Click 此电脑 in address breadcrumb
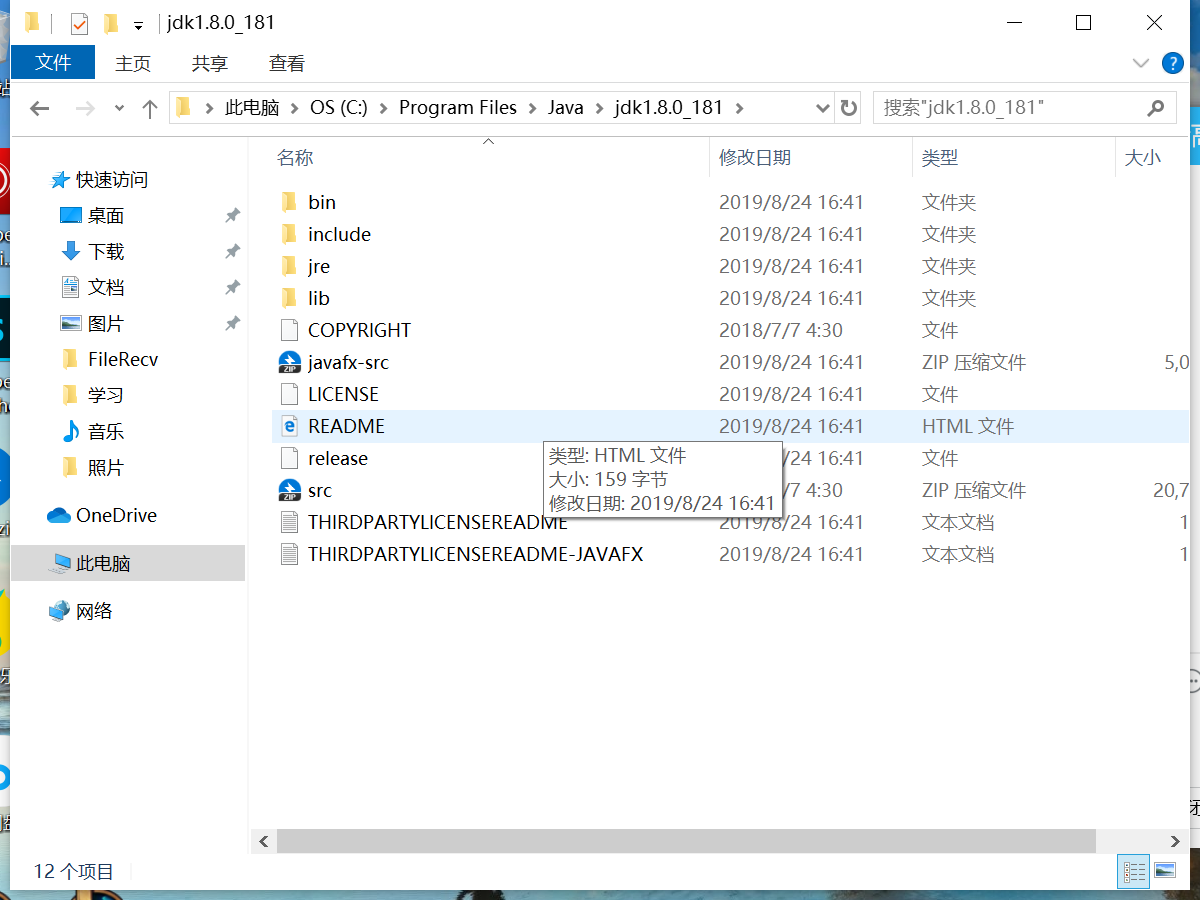The width and height of the screenshot is (1200, 900). (251, 108)
